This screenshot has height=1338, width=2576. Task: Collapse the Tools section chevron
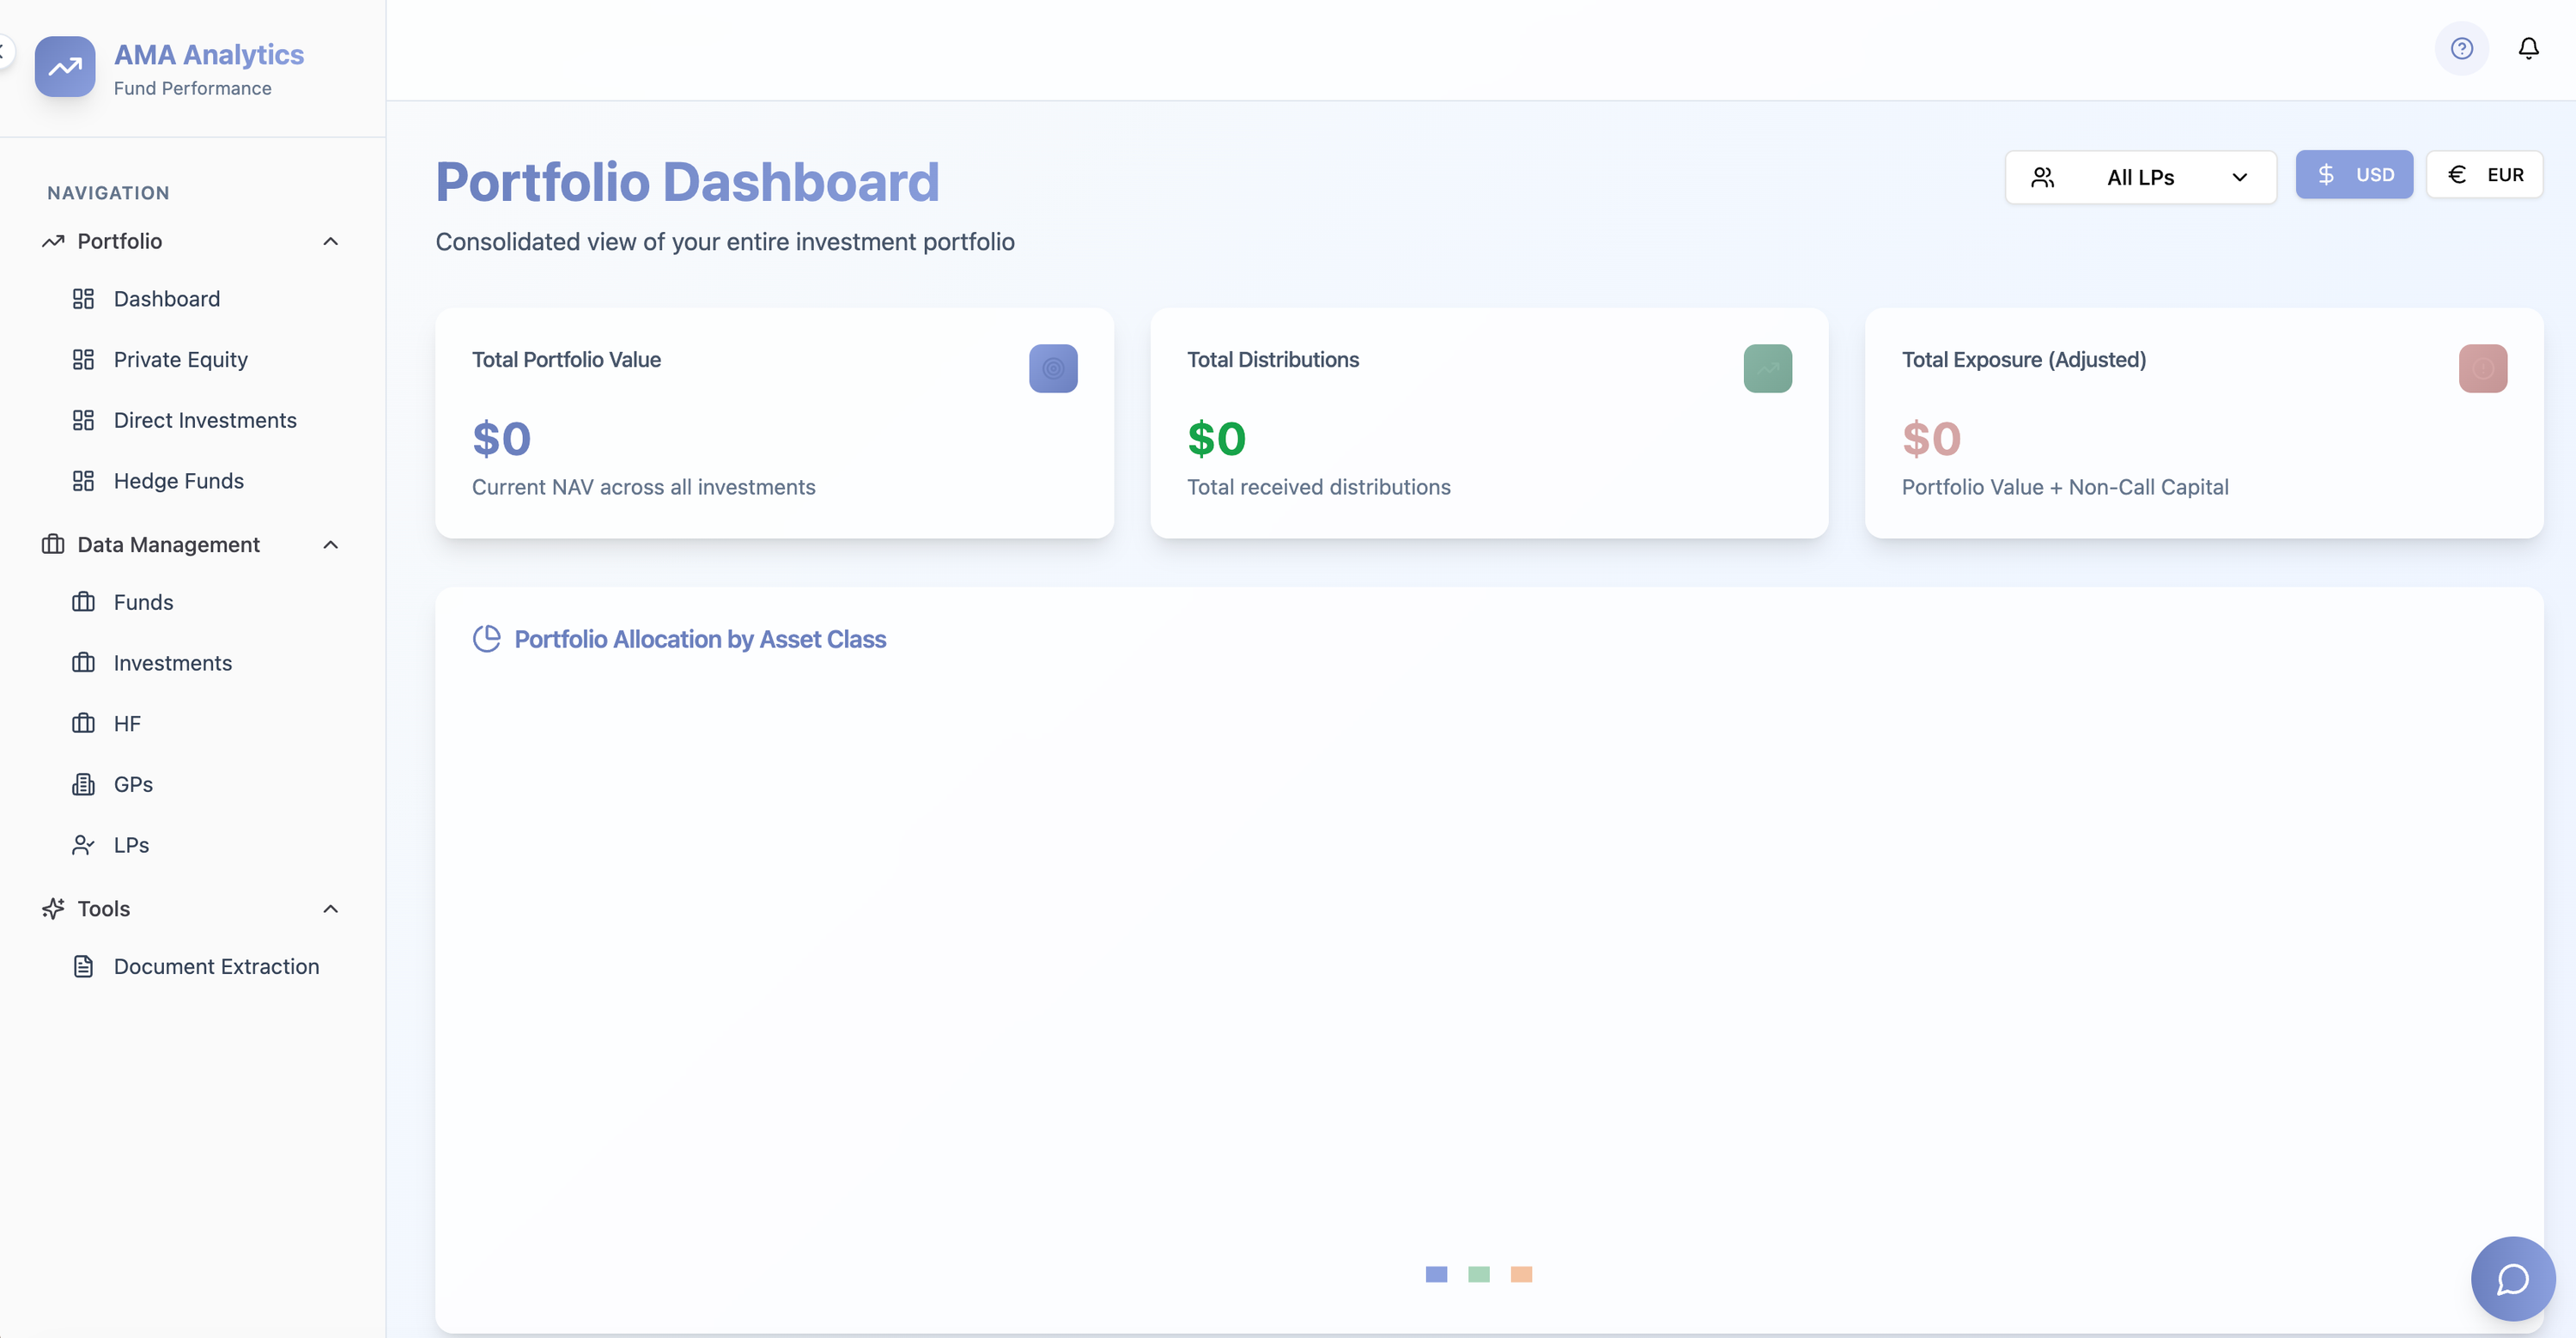coord(331,908)
